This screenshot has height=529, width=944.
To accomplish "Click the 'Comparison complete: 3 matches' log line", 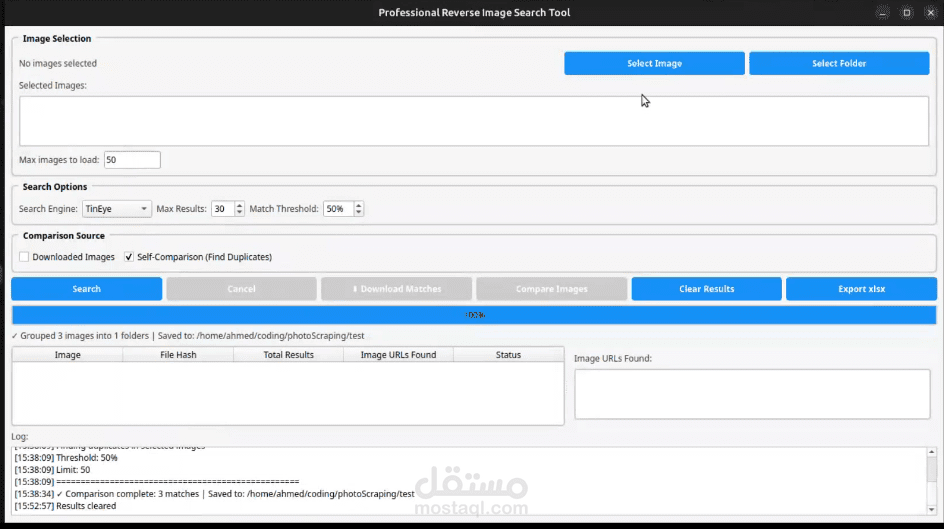I will [x=214, y=494].
